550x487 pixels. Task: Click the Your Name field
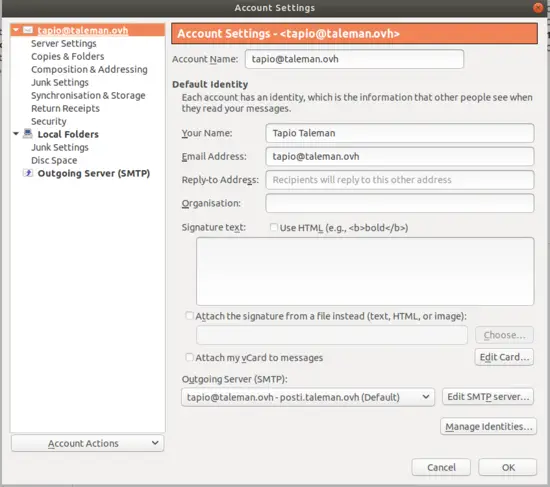pyautogui.click(x=400, y=133)
